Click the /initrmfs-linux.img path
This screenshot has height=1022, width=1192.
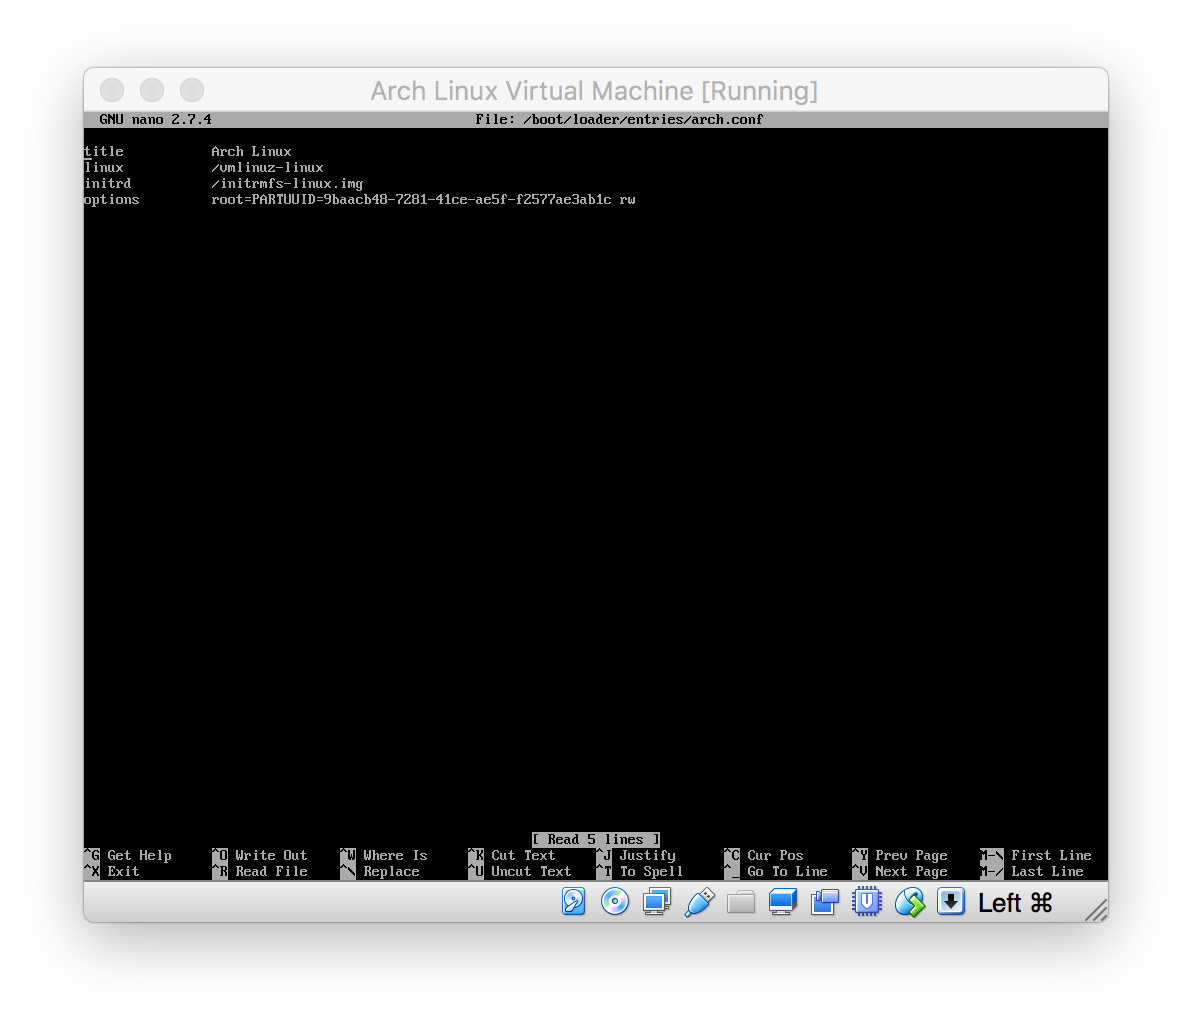[x=287, y=184]
